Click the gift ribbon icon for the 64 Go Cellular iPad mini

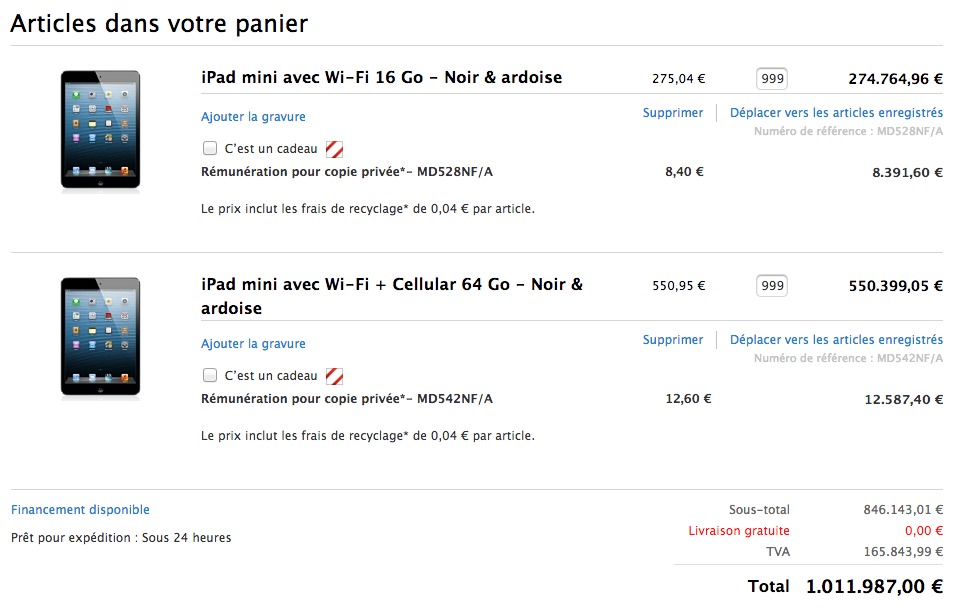click(334, 376)
